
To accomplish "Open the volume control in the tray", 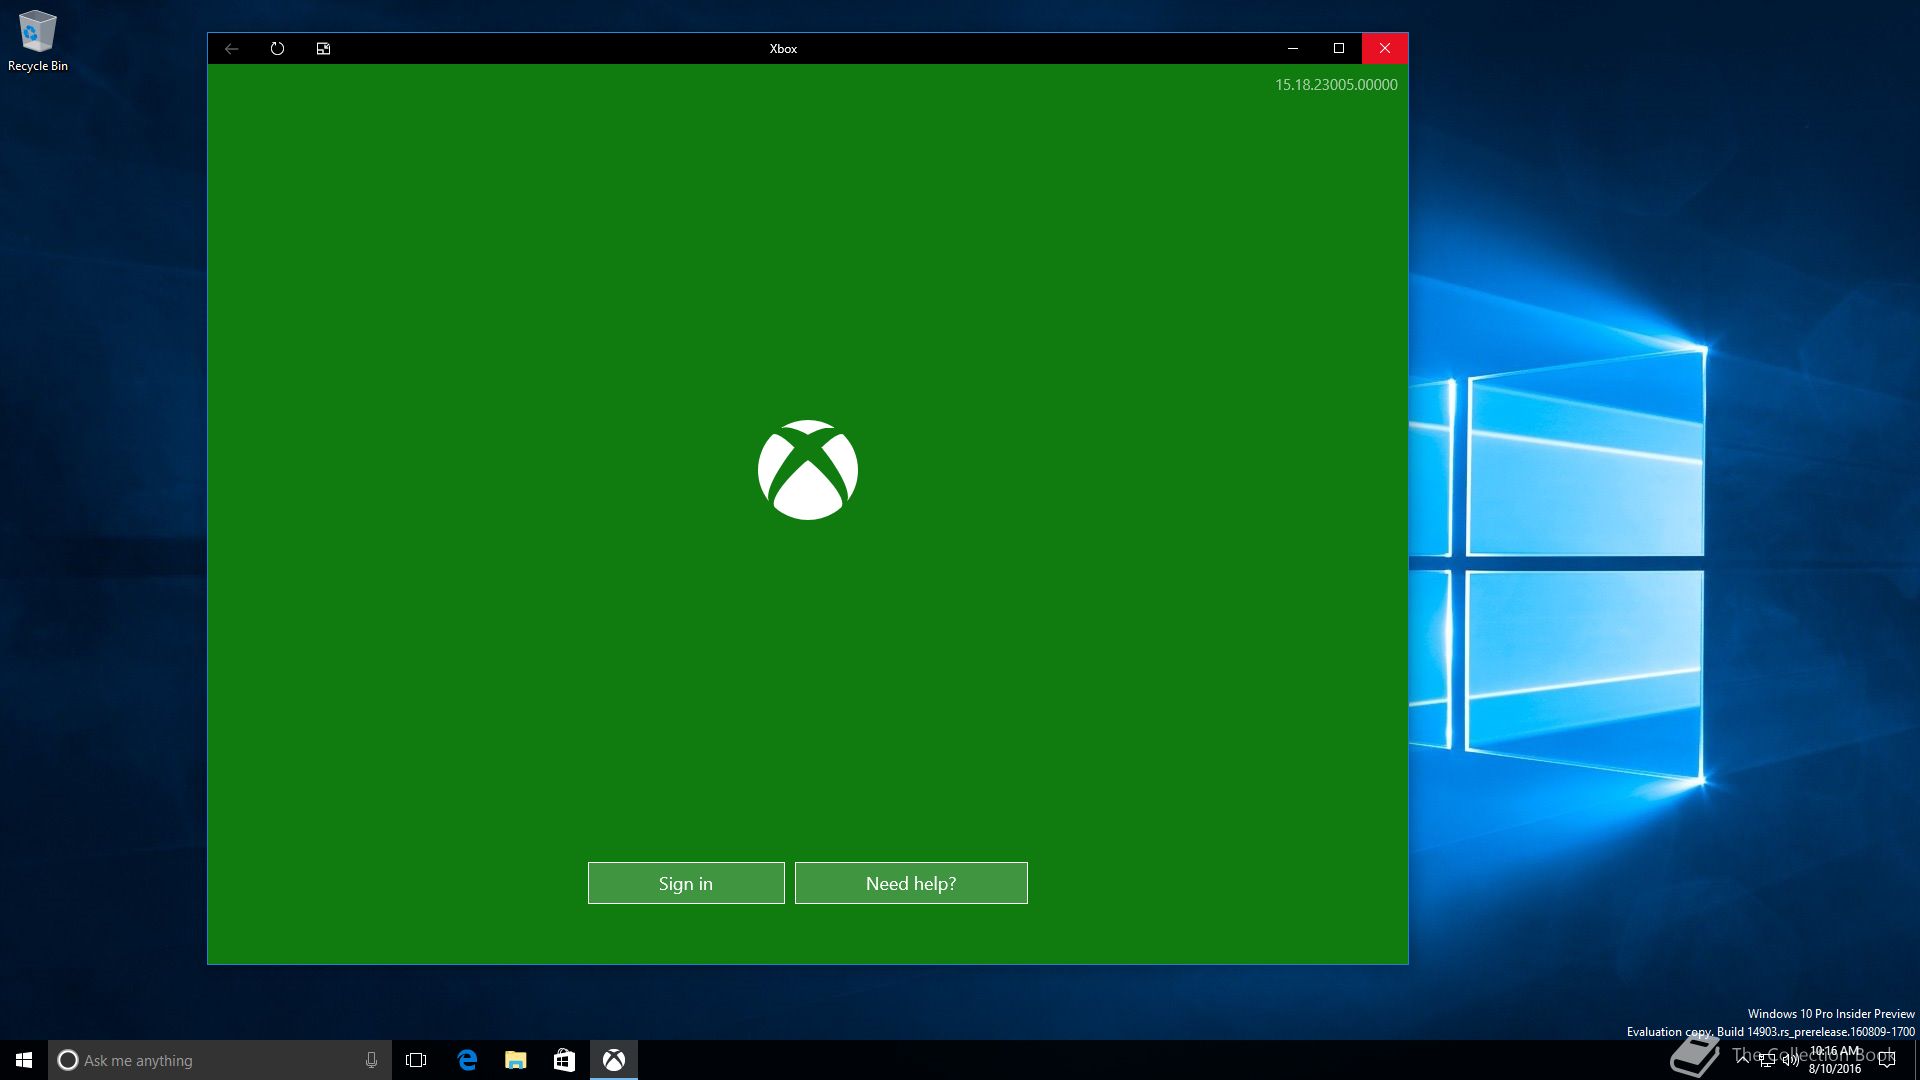I will pos(1790,1060).
